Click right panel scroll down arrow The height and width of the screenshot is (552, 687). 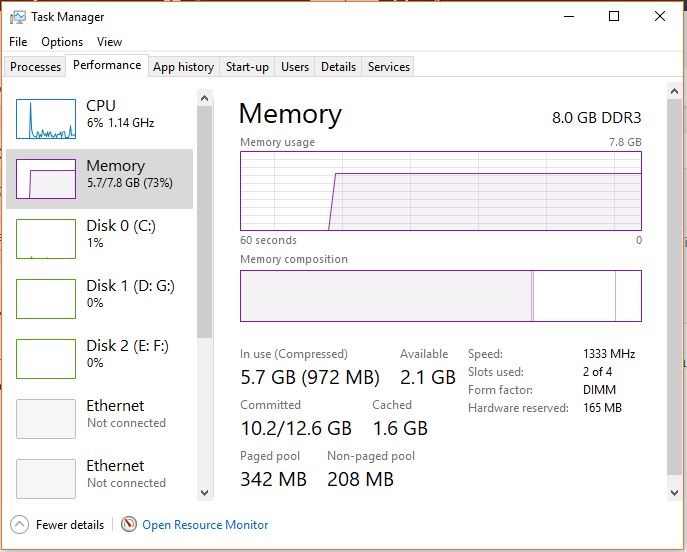tap(674, 493)
